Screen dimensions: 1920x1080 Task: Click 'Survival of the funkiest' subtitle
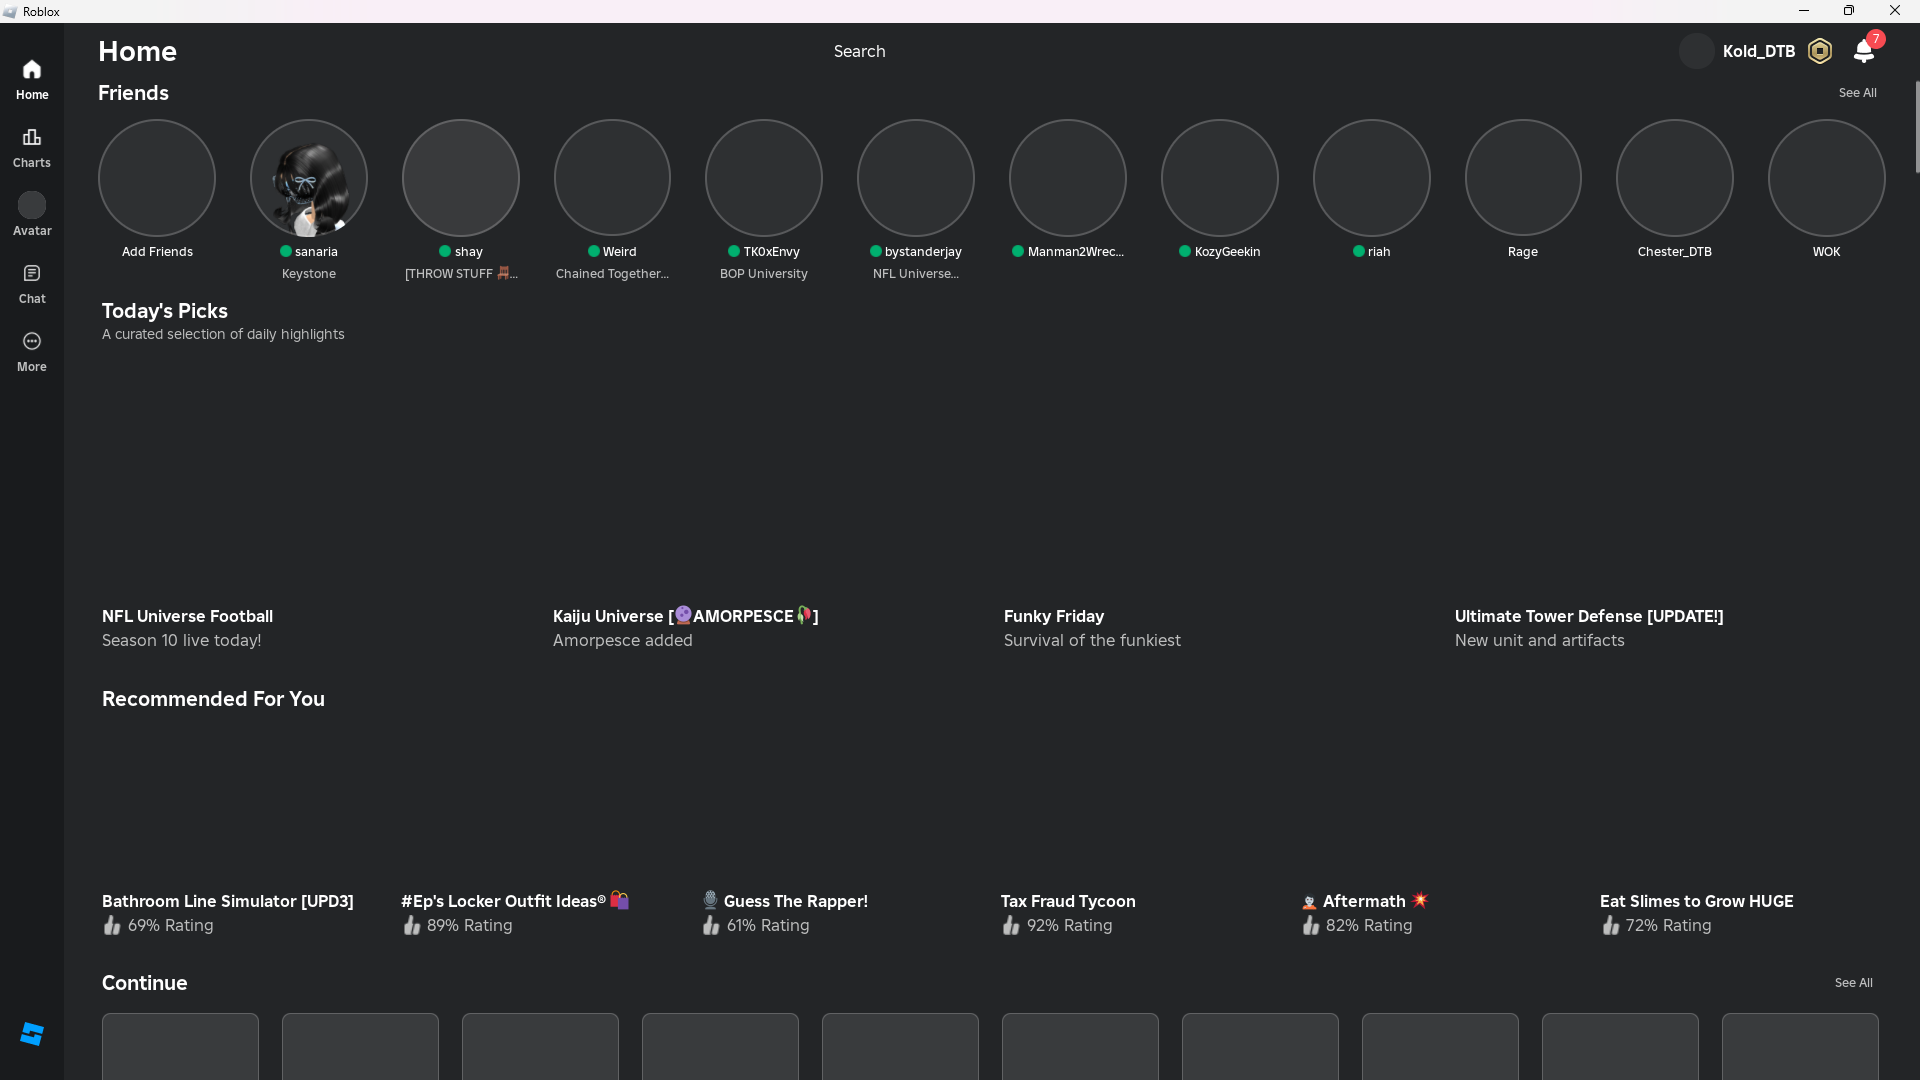[1092, 640]
